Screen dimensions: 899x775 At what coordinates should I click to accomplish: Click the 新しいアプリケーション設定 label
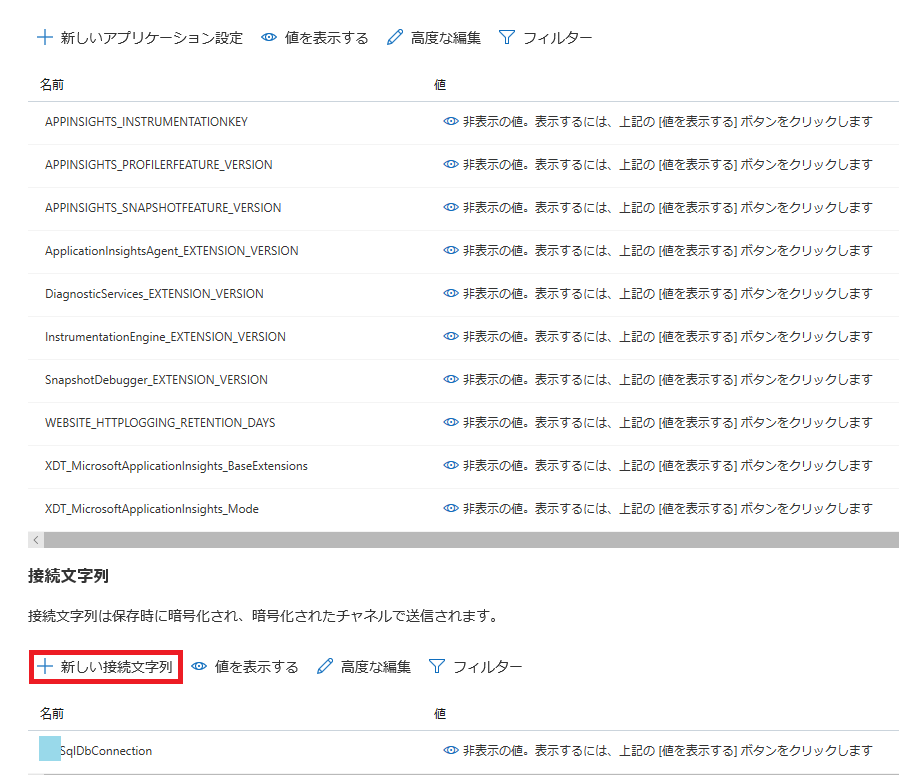tap(152, 38)
